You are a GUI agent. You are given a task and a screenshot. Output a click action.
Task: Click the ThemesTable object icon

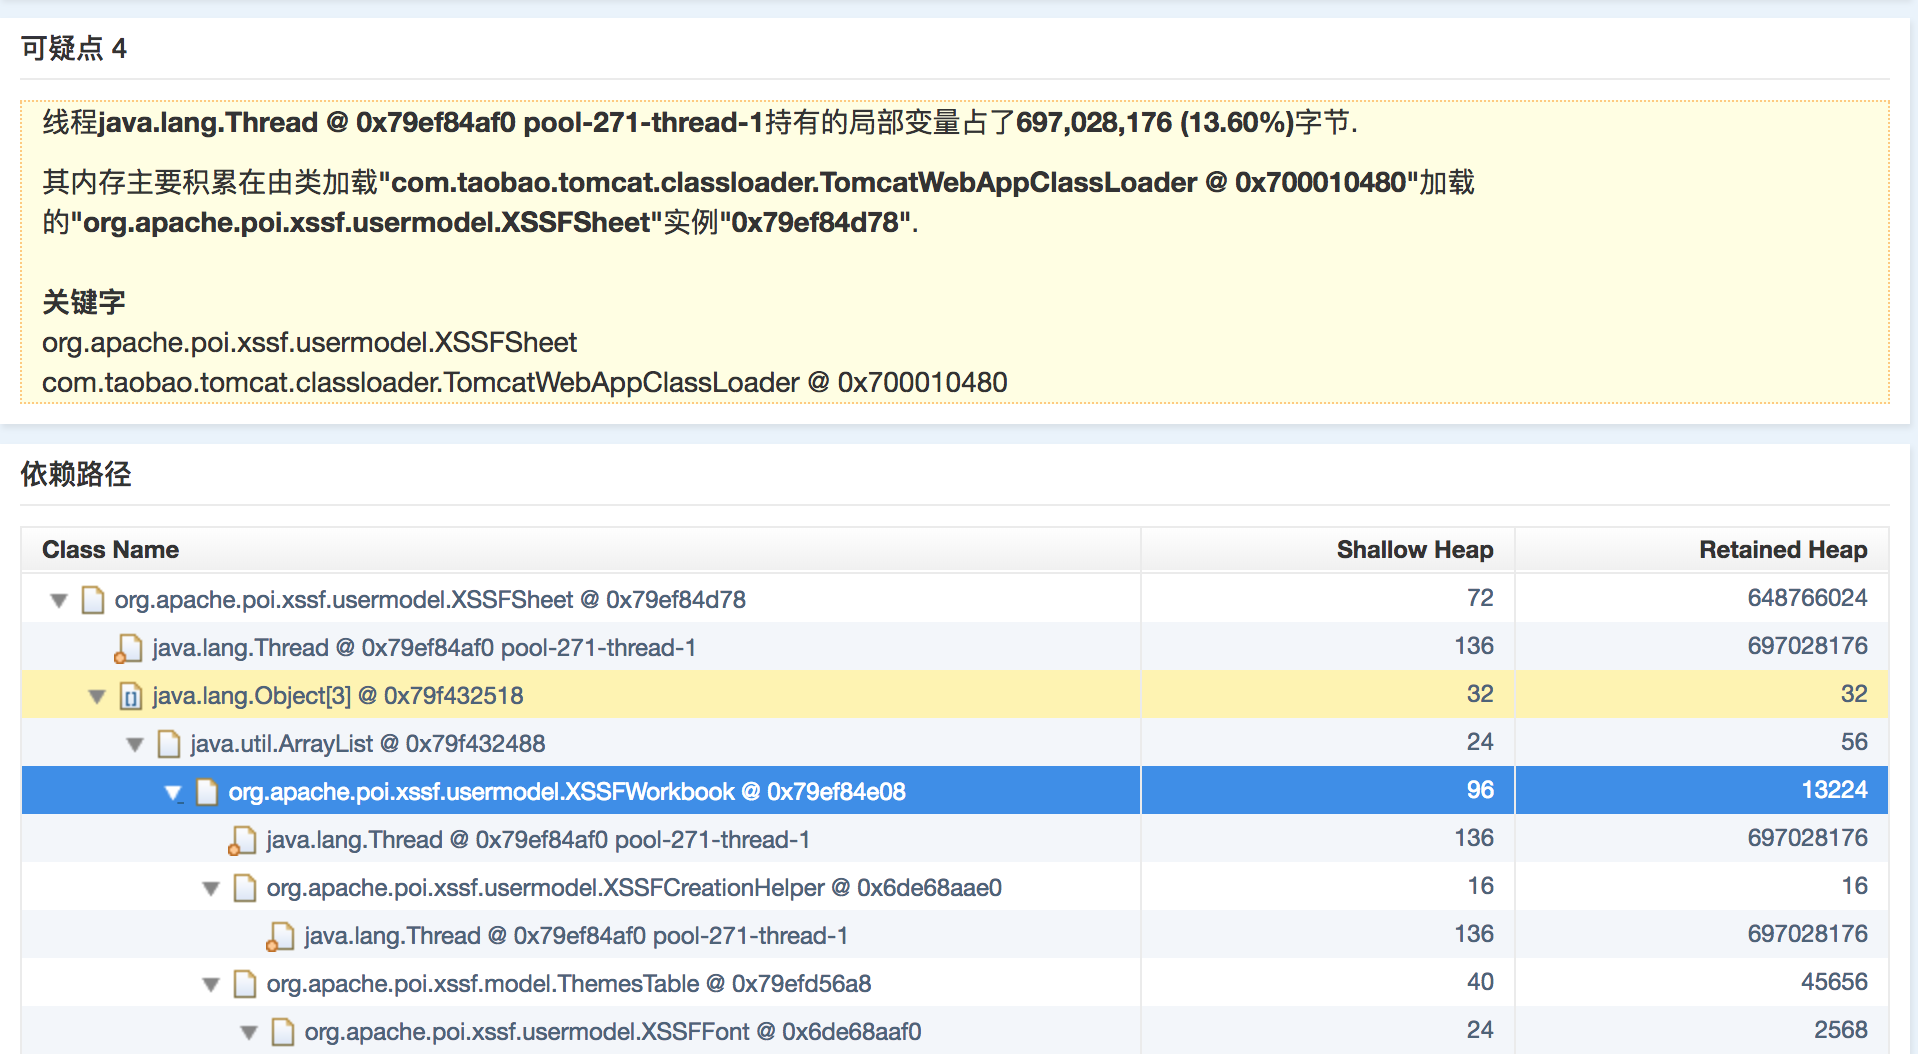245,984
